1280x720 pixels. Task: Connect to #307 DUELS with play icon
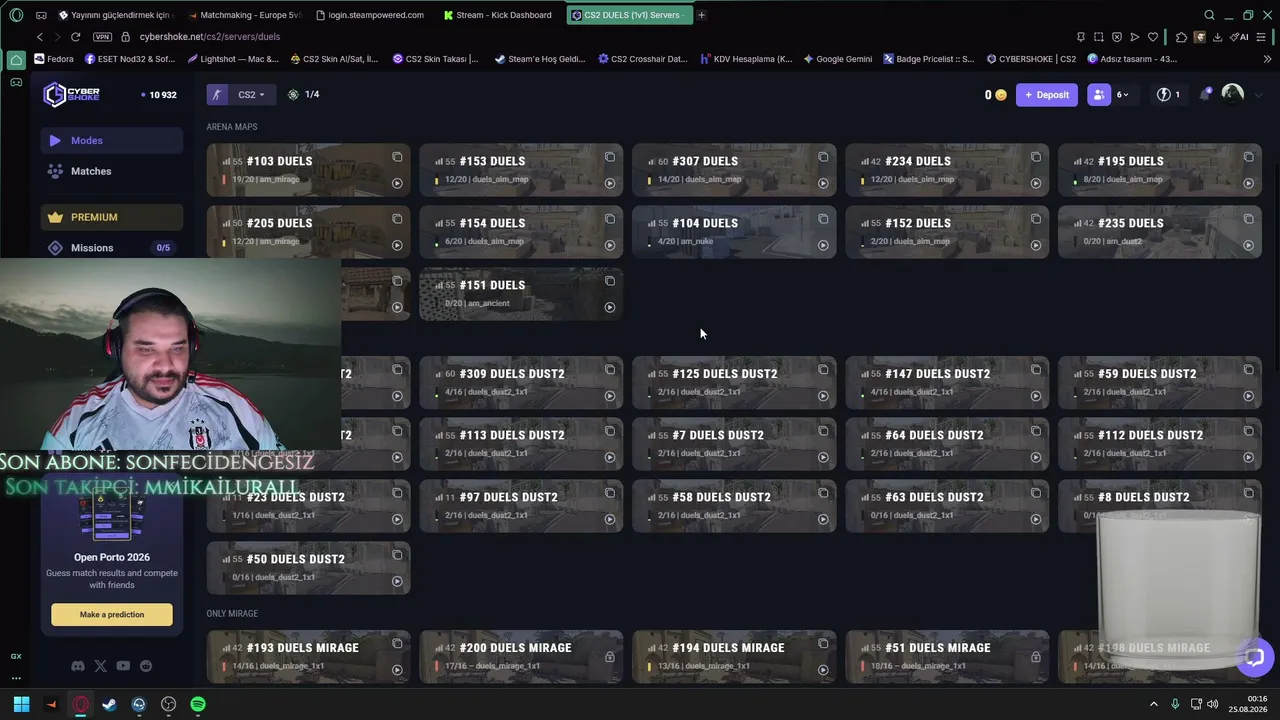823,183
